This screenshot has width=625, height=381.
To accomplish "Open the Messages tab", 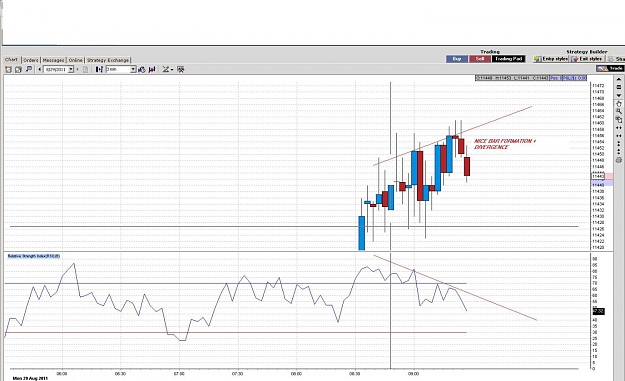I will coord(53,60).
